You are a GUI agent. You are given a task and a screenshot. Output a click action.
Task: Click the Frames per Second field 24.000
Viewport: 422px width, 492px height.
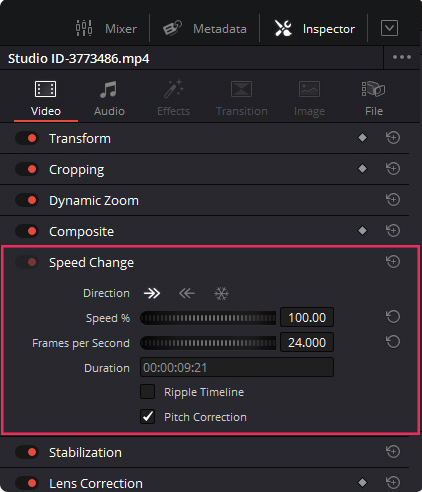pos(307,342)
